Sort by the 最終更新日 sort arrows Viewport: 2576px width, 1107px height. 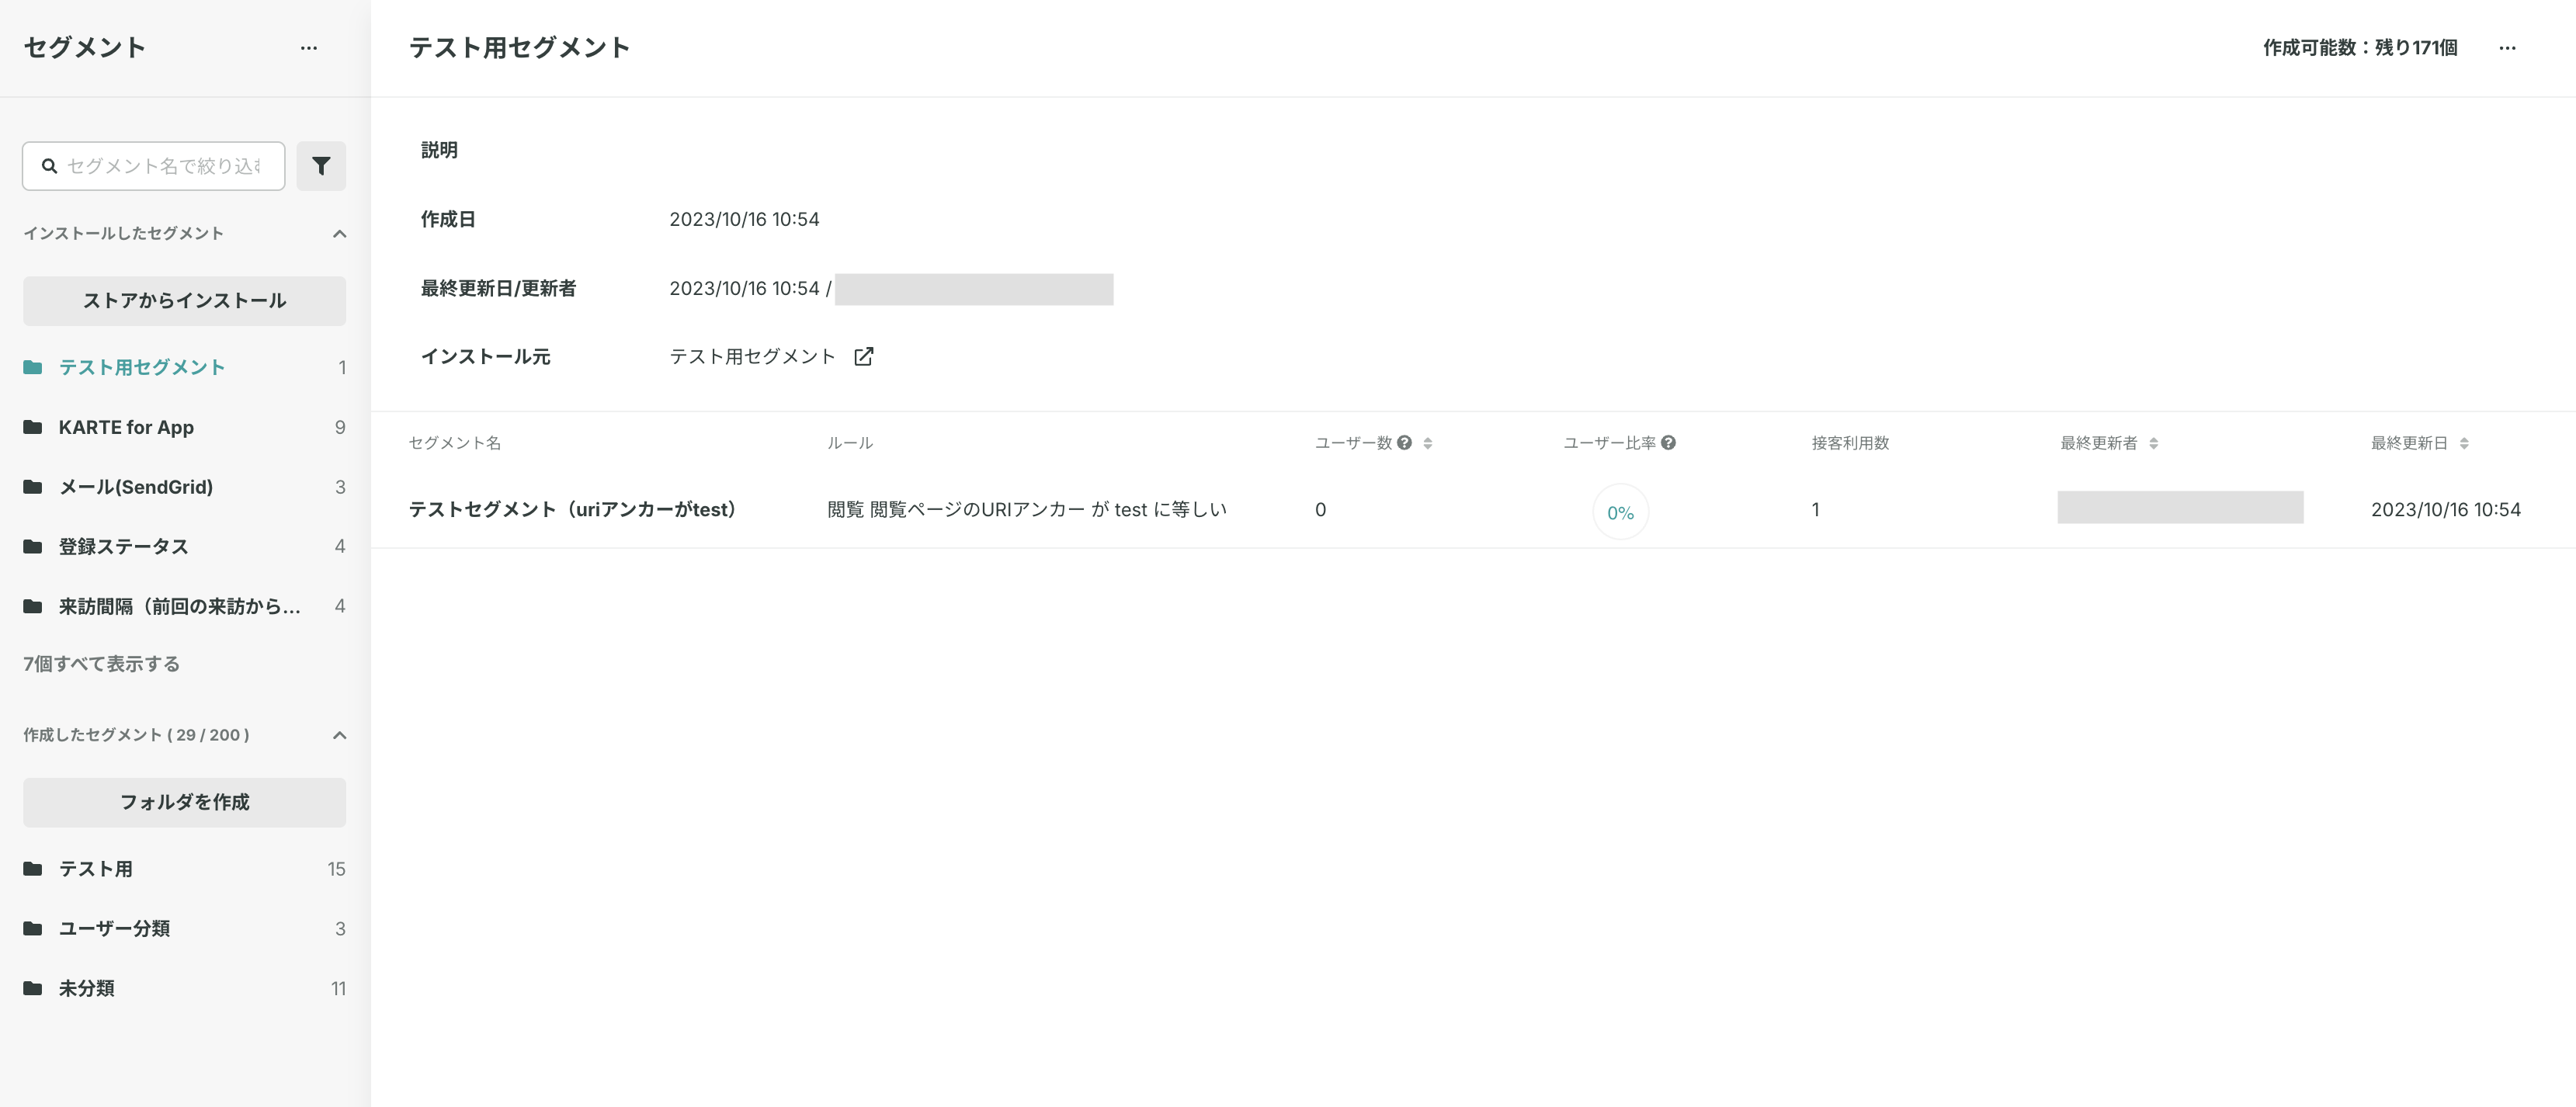2464,443
